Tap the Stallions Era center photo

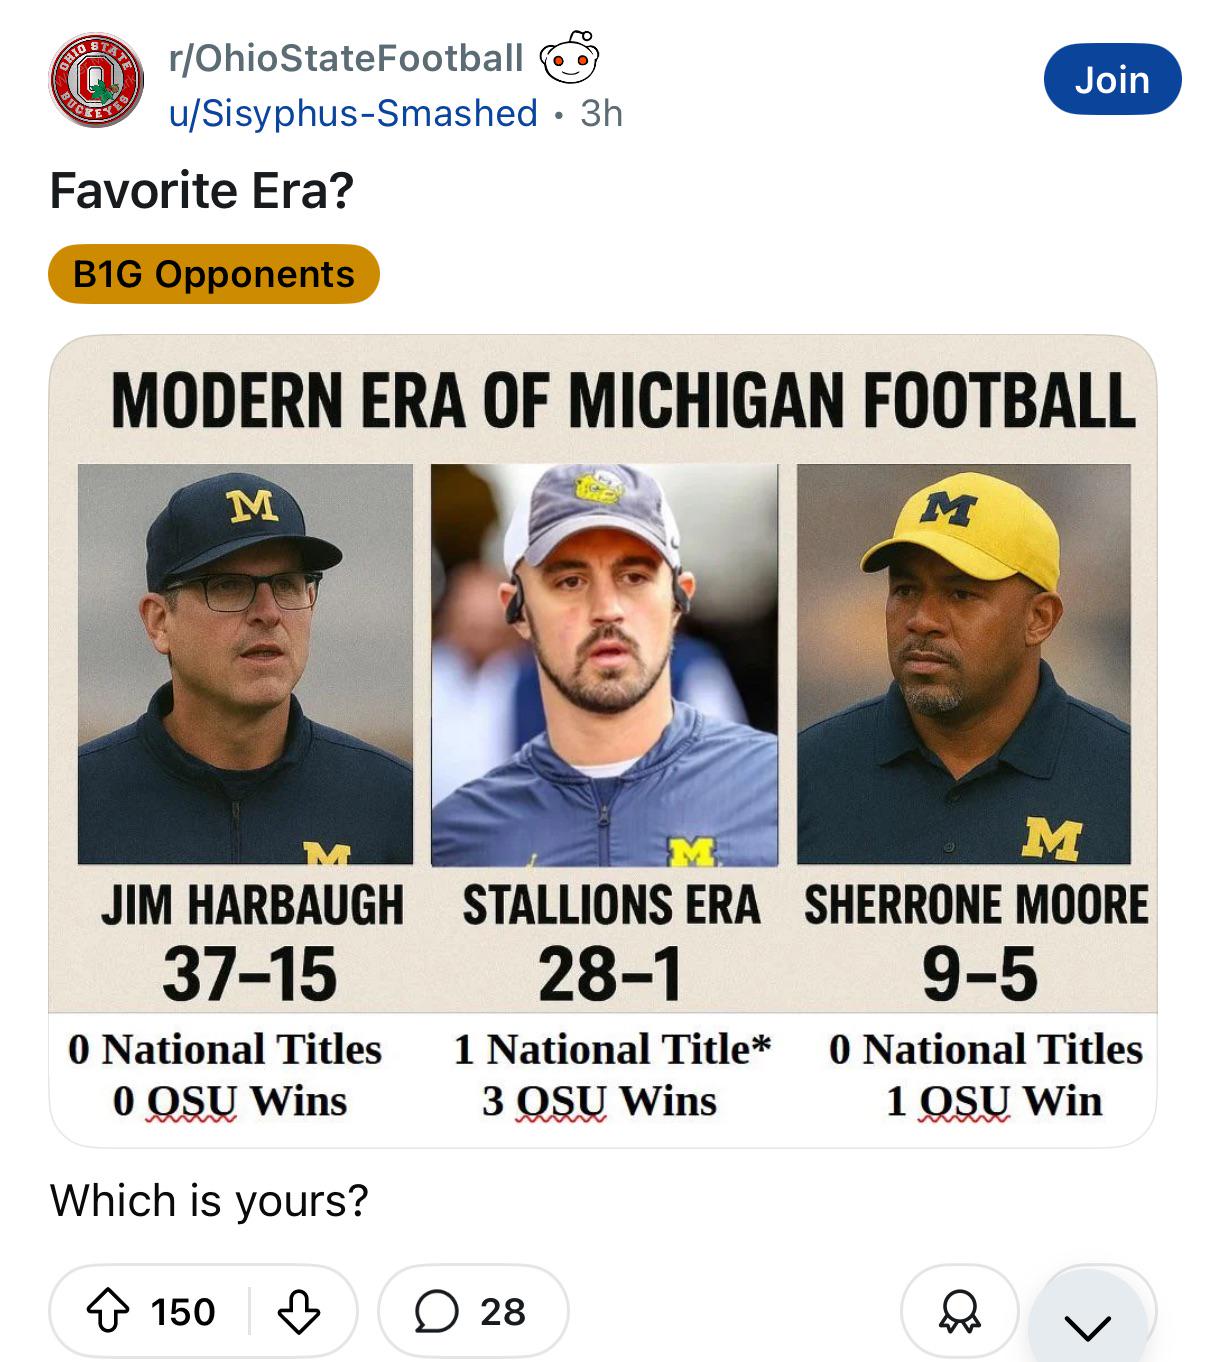coord(604,665)
